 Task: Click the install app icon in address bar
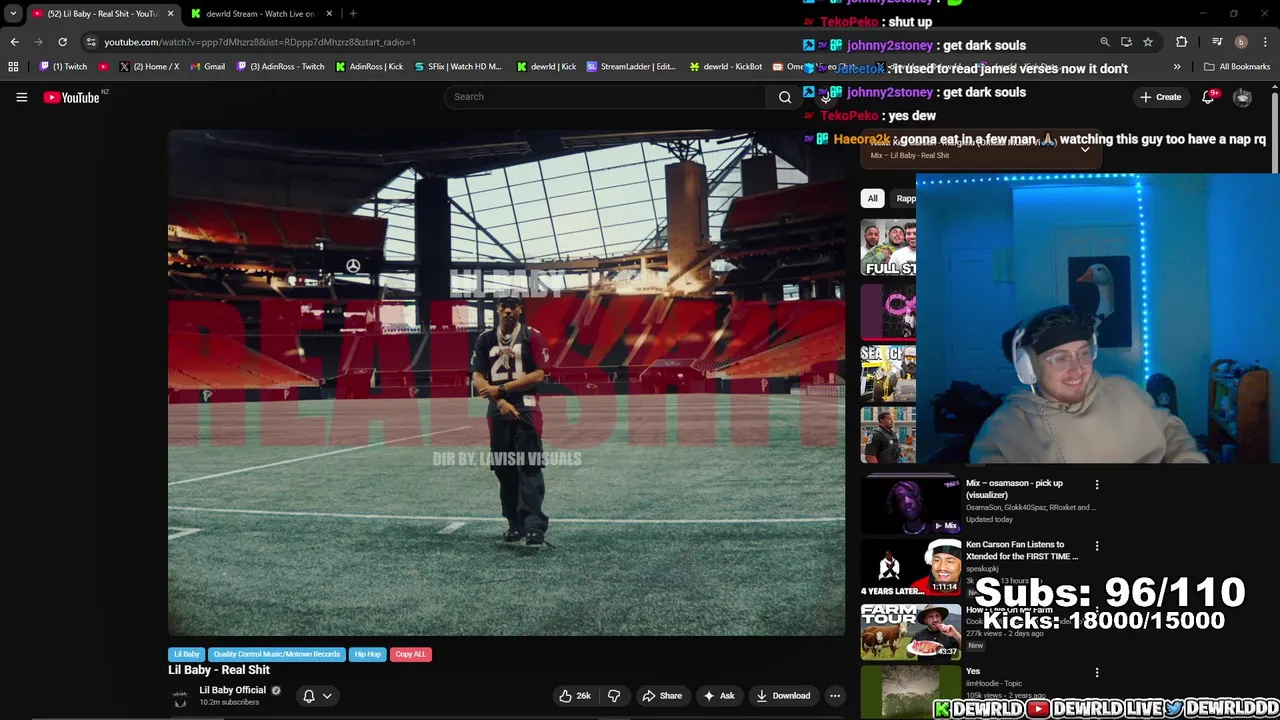[1126, 42]
